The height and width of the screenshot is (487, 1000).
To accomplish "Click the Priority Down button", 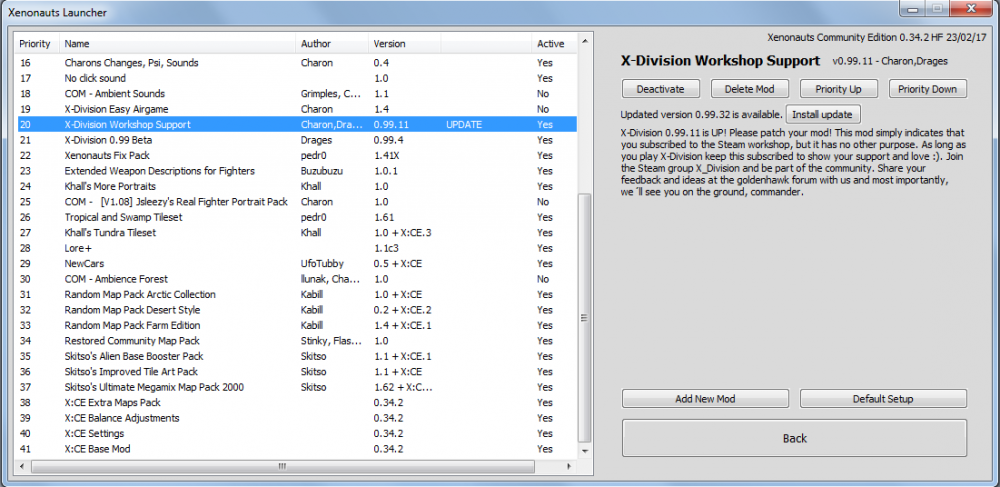I will click(927, 89).
